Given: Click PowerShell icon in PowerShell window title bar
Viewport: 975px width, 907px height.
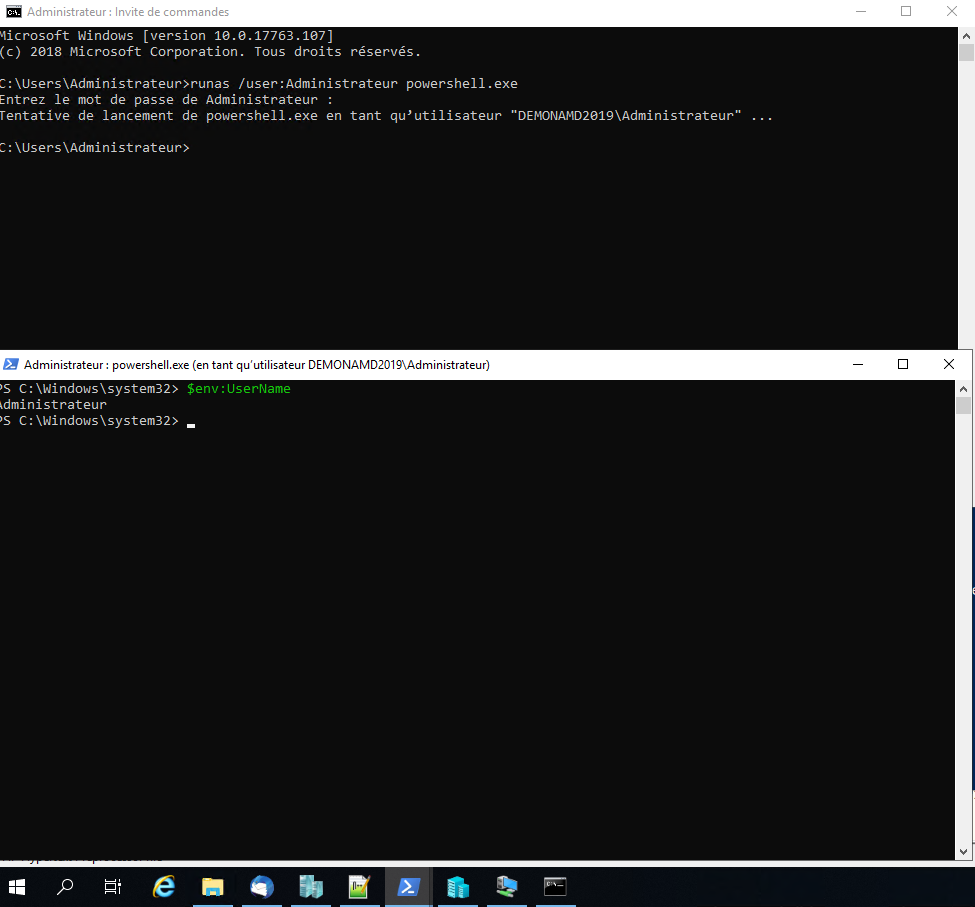Looking at the screenshot, I should (11, 364).
